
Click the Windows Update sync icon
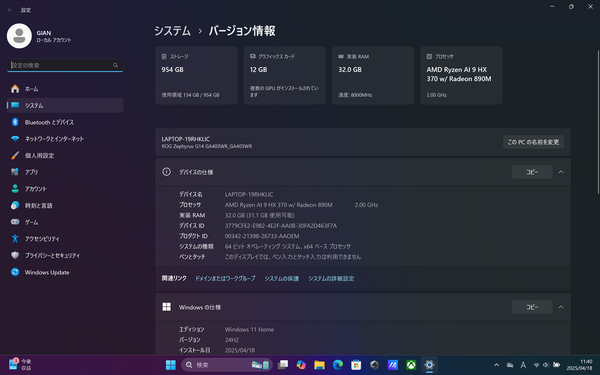[x=15, y=272]
